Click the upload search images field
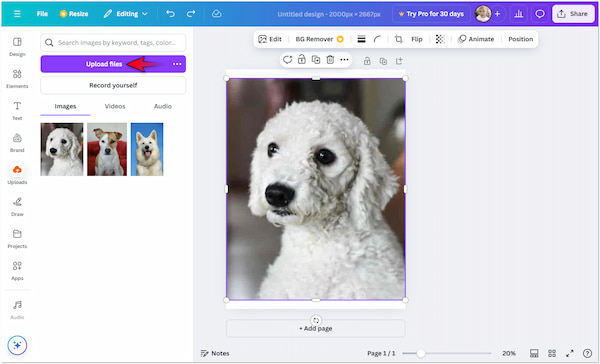This screenshot has width=600, height=364. click(x=113, y=42)
